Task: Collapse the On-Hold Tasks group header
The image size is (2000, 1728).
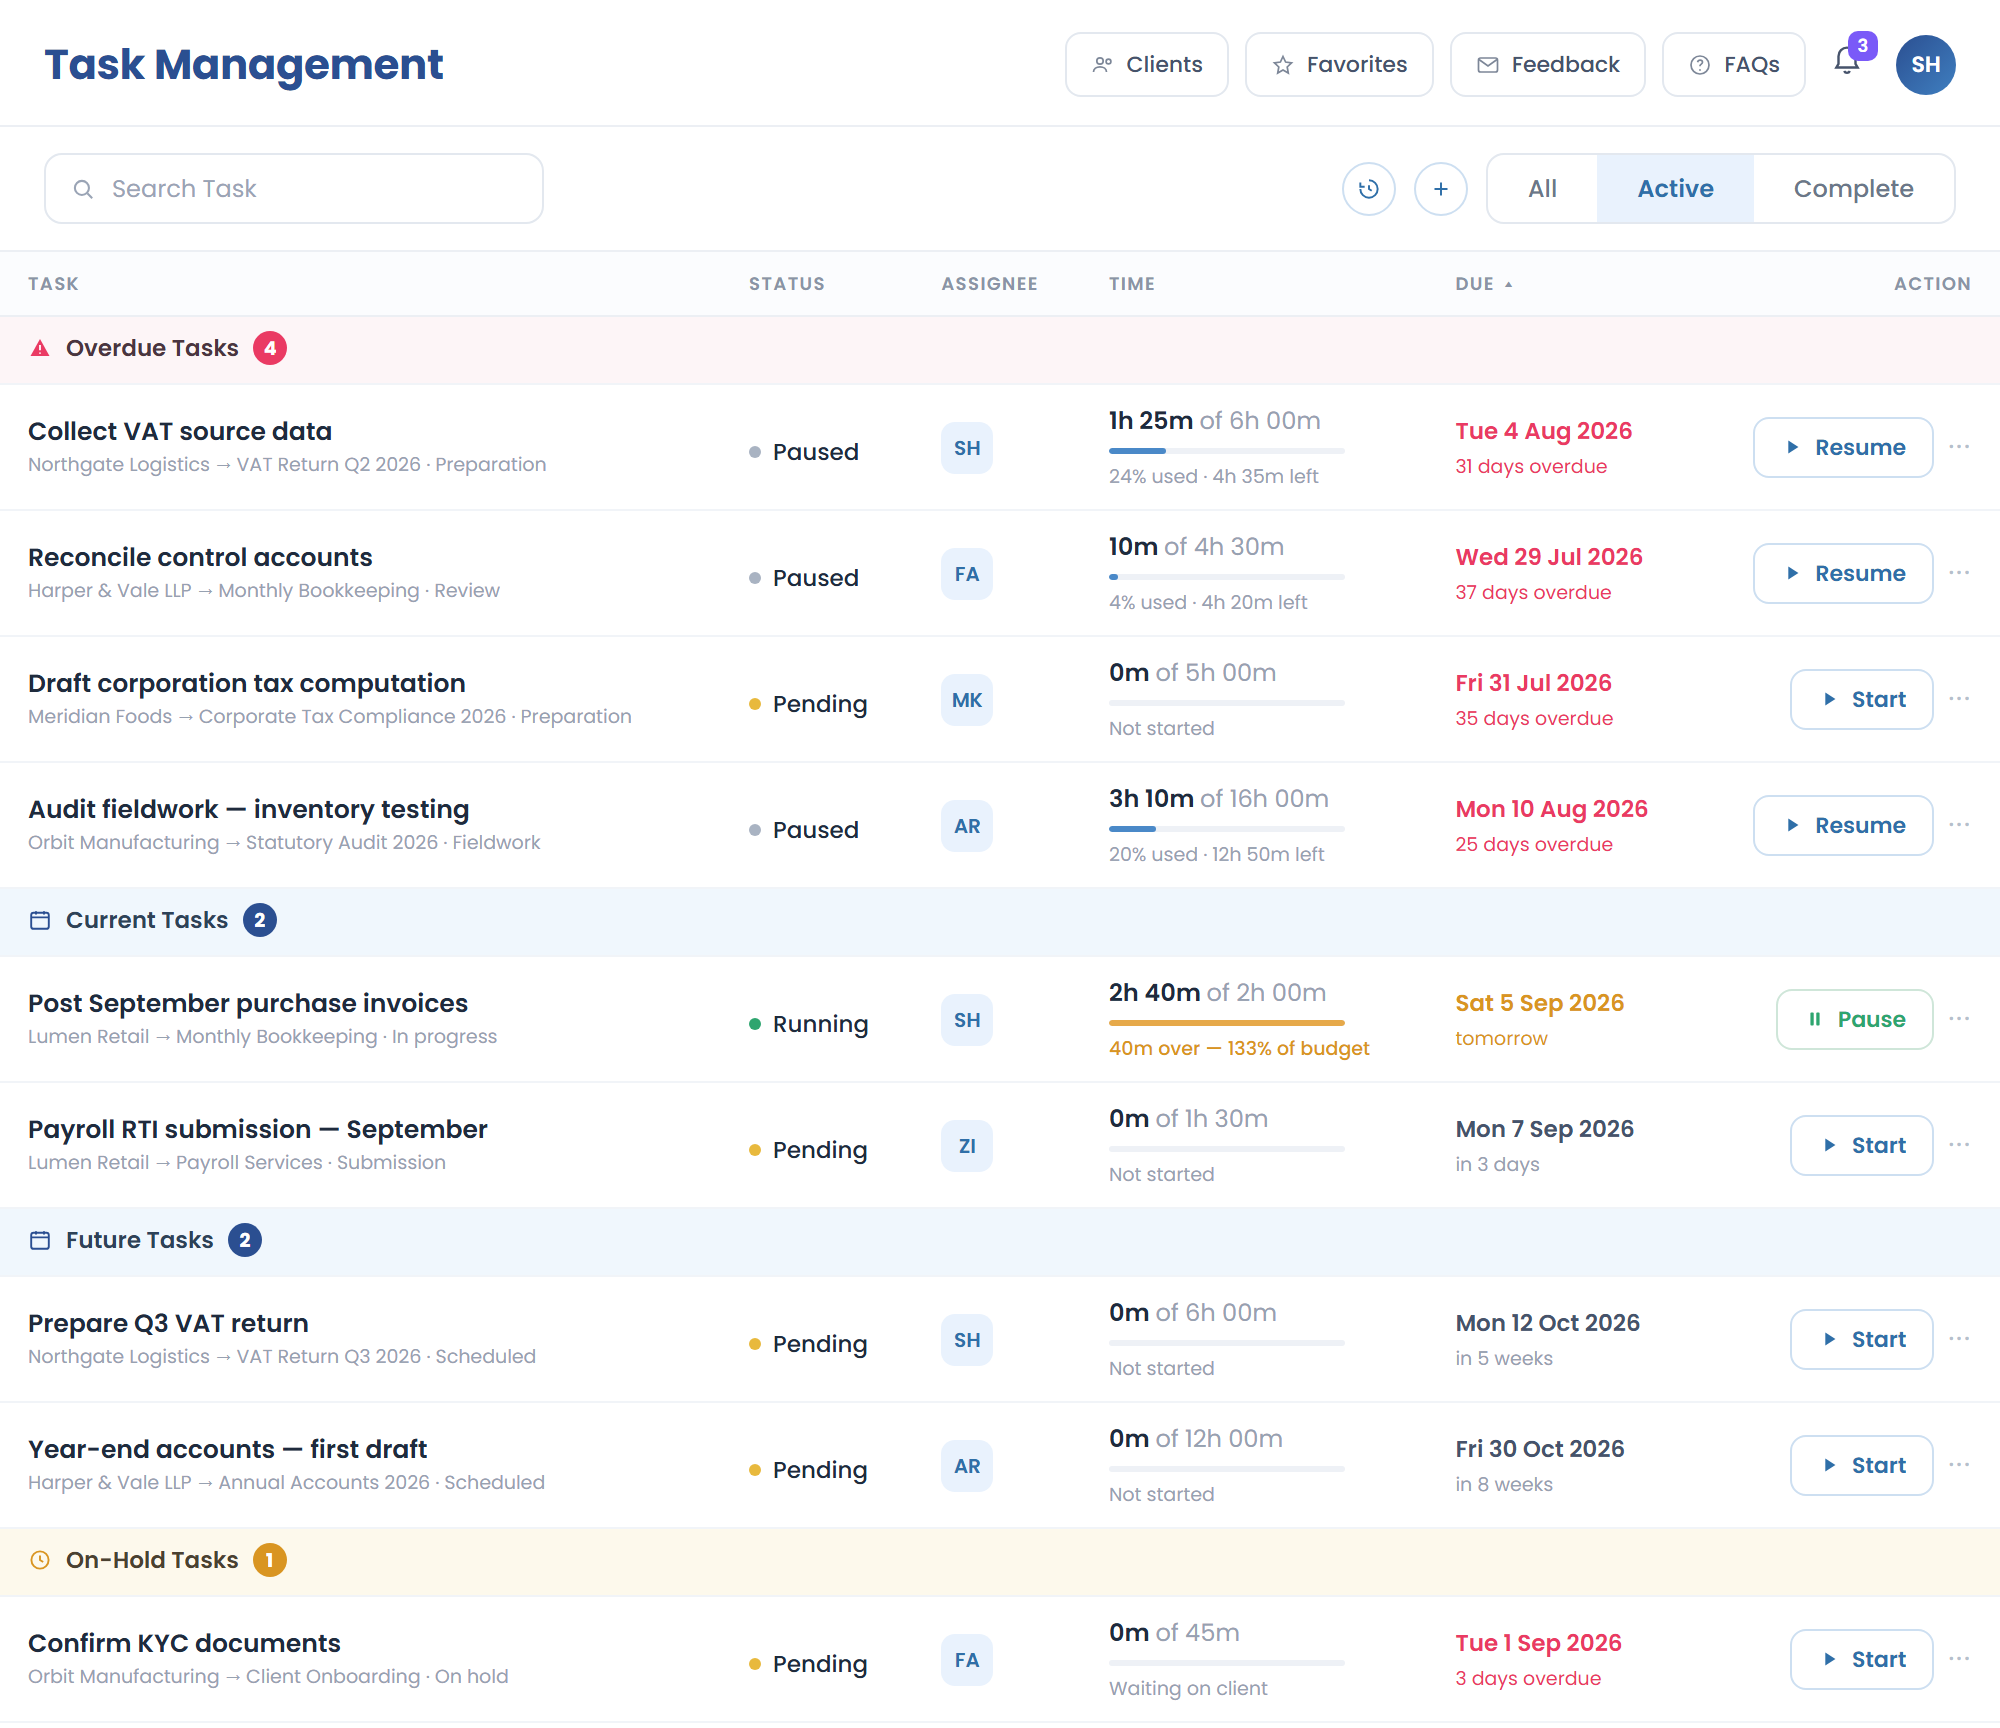Action: pos(1000,1561)
